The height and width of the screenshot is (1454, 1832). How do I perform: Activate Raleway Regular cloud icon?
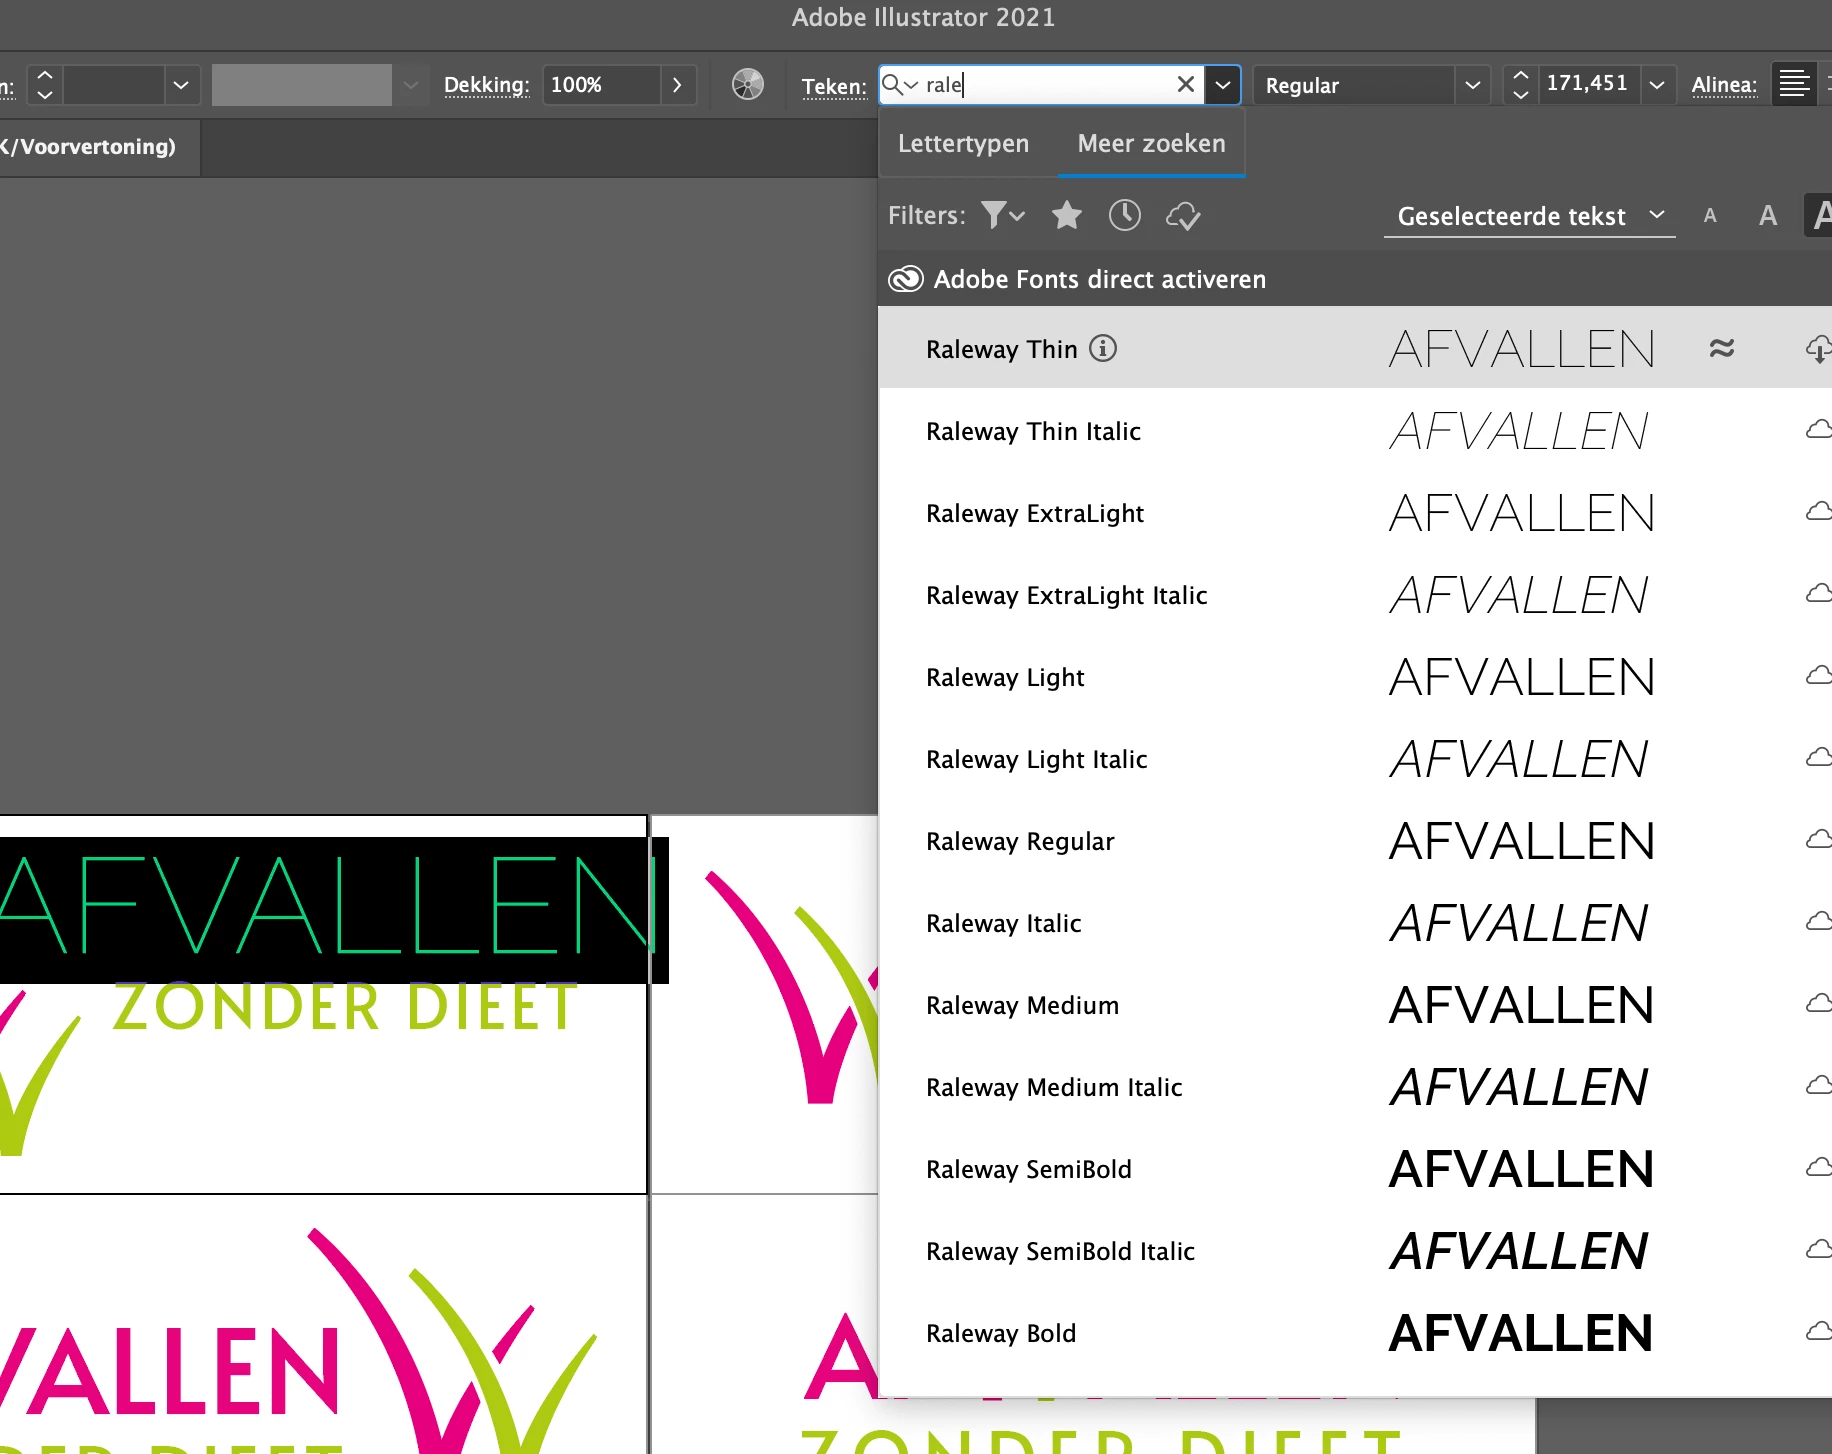1819,840
